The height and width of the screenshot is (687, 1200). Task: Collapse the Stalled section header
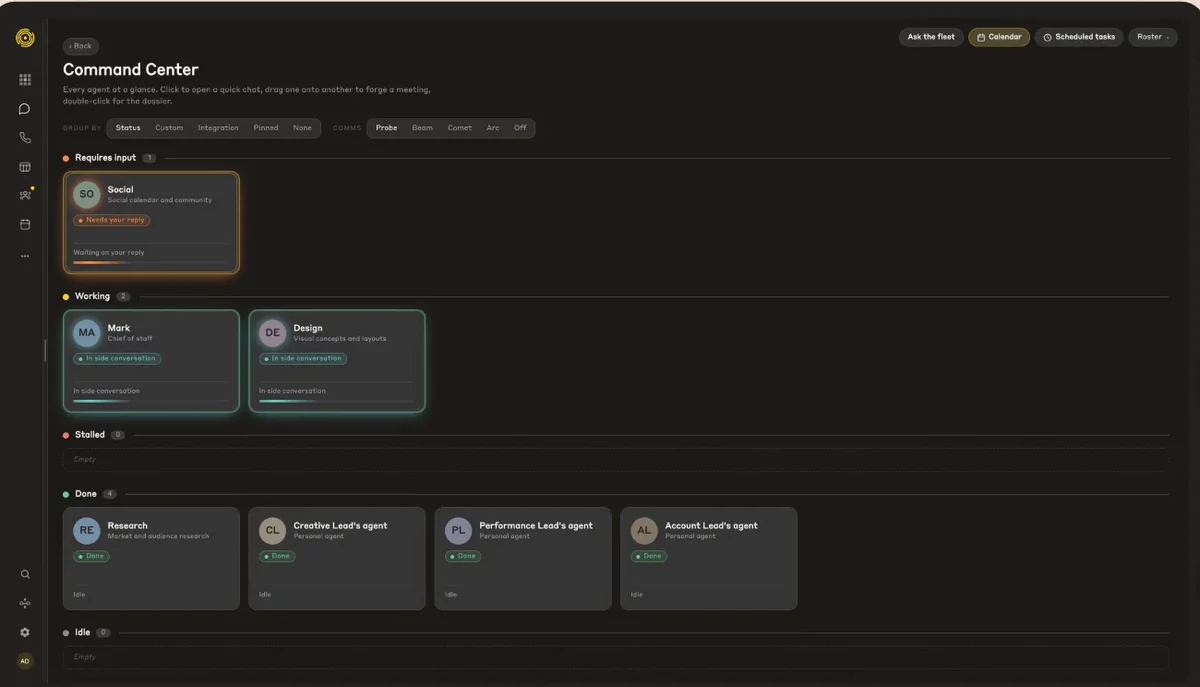(89, 435)
